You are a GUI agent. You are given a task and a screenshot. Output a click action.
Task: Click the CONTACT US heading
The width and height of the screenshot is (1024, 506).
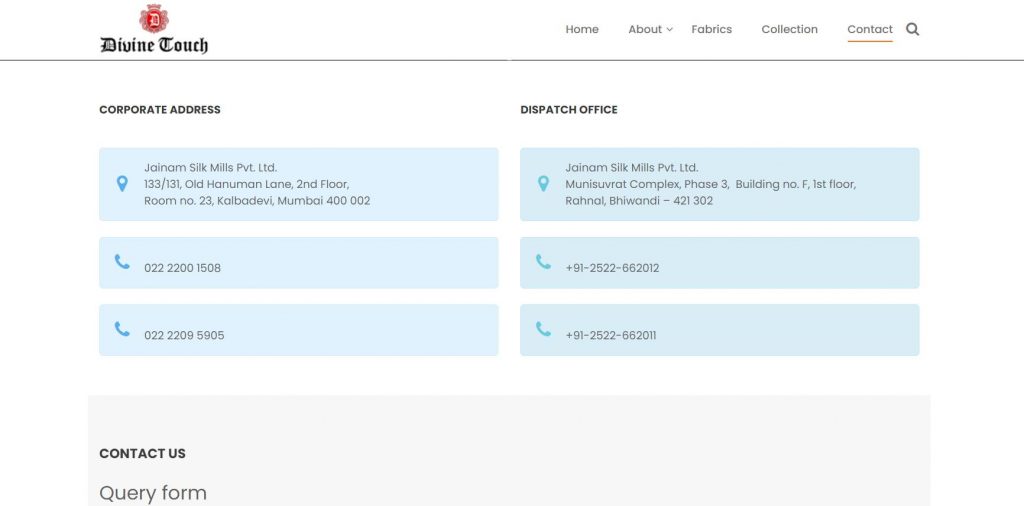pyautogui.click(x=142, y=454)
